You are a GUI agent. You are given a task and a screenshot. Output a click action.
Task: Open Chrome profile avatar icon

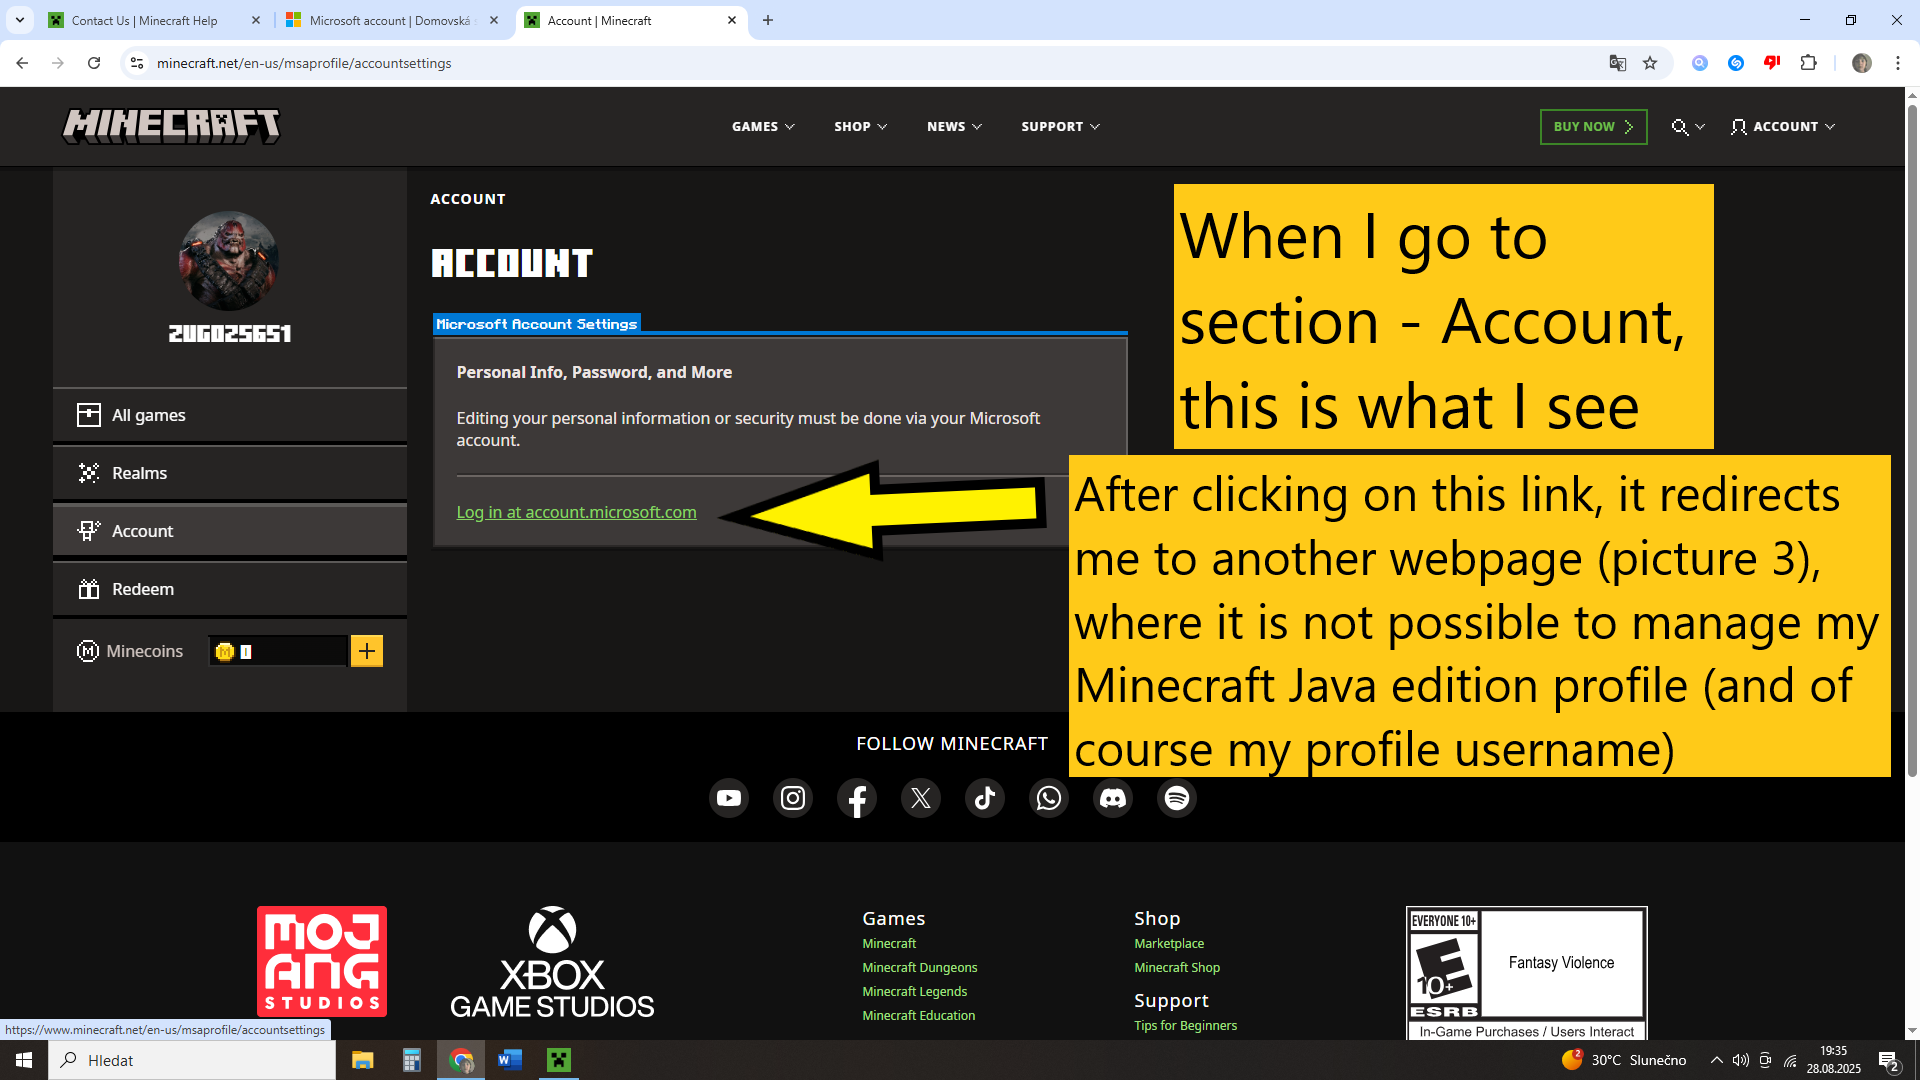click(1862, 63)
